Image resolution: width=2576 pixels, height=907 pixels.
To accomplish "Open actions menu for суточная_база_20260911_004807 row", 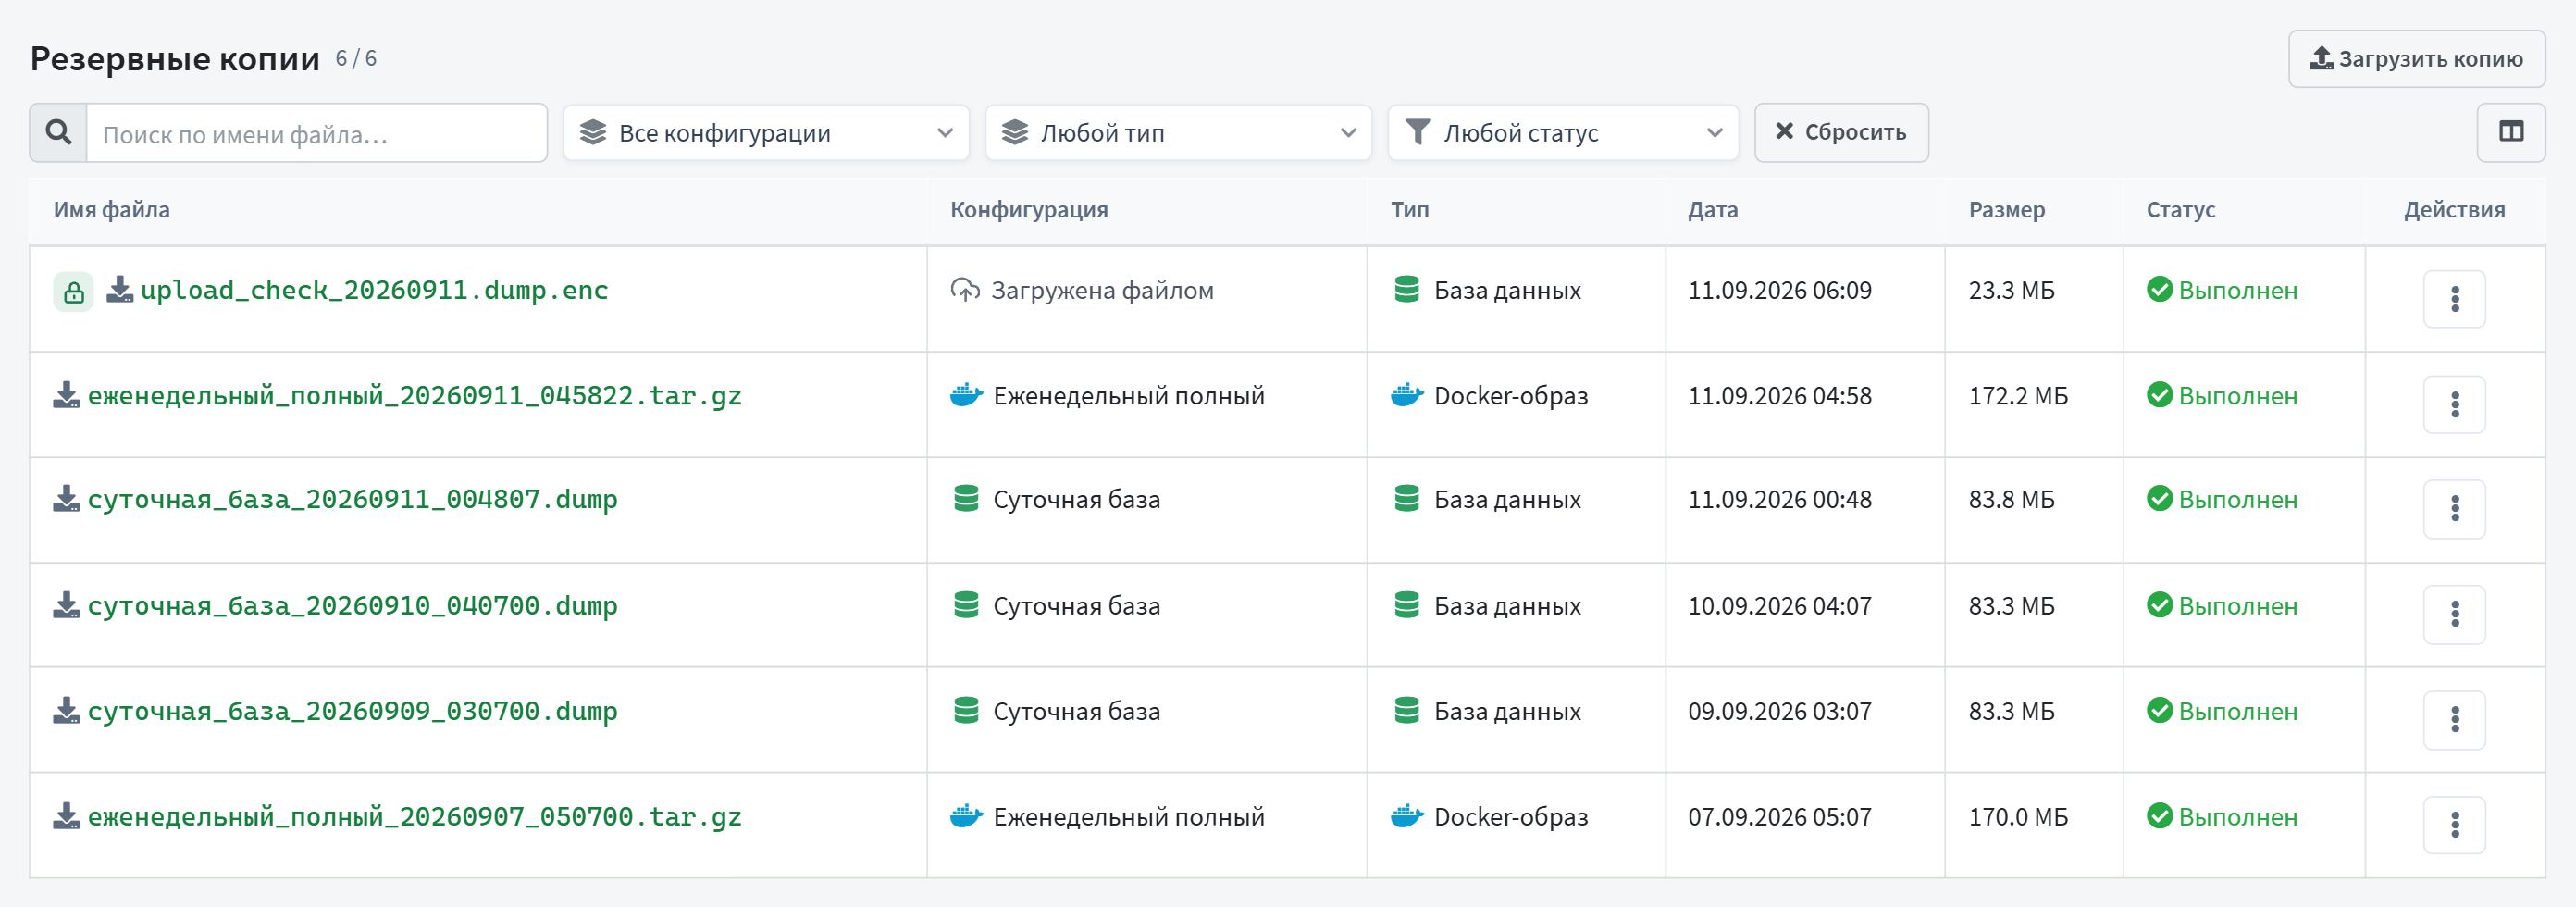I will [2454, 509].
